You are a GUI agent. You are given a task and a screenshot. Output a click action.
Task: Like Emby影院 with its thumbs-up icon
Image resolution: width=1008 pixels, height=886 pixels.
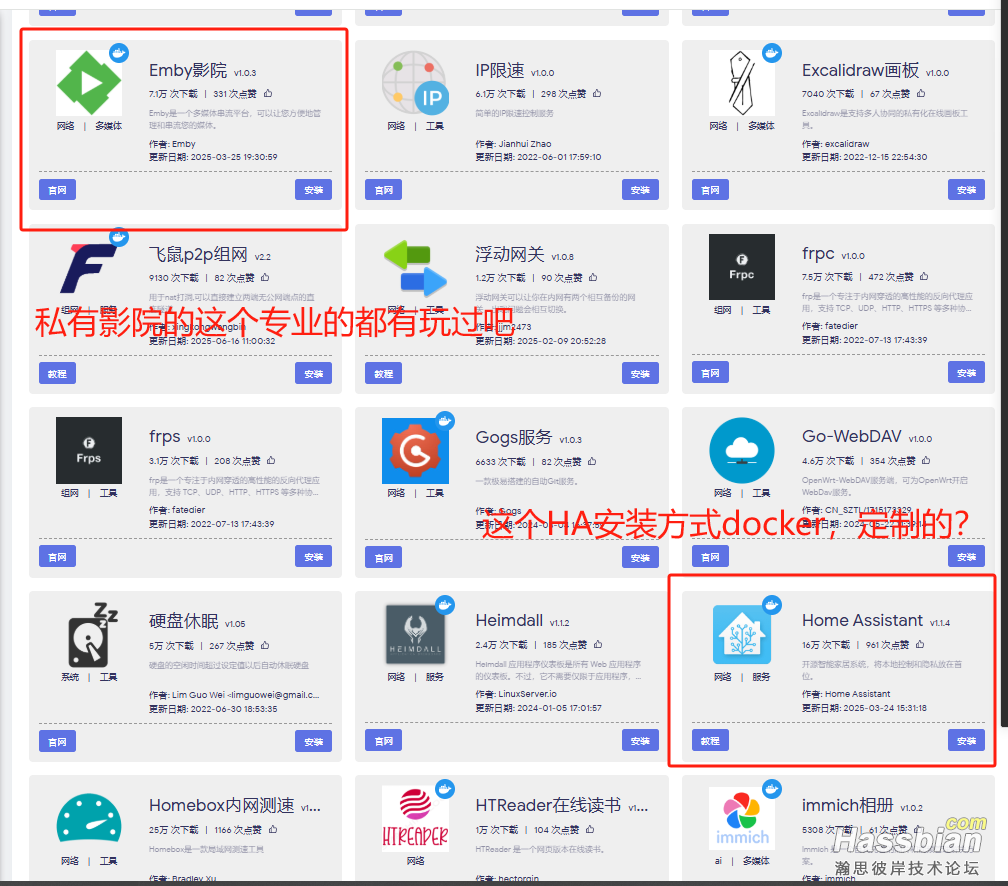tap(268, 93)
